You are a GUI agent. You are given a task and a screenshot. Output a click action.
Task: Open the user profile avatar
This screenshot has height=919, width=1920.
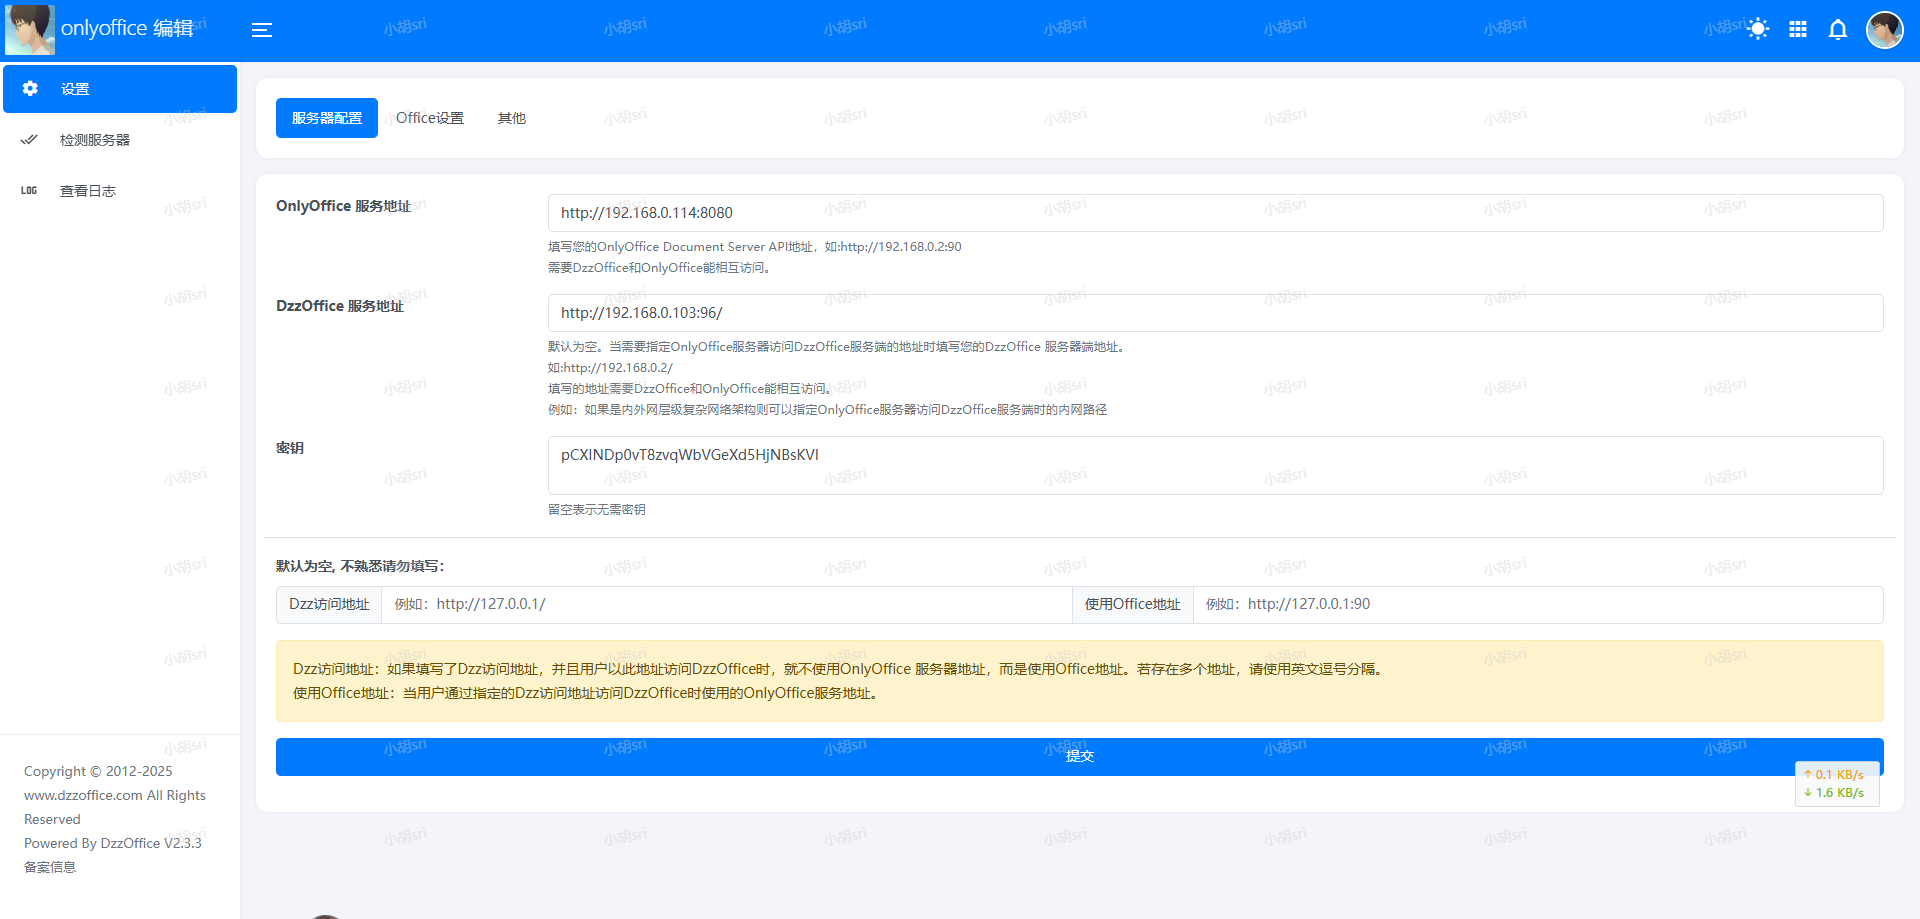1885,30
